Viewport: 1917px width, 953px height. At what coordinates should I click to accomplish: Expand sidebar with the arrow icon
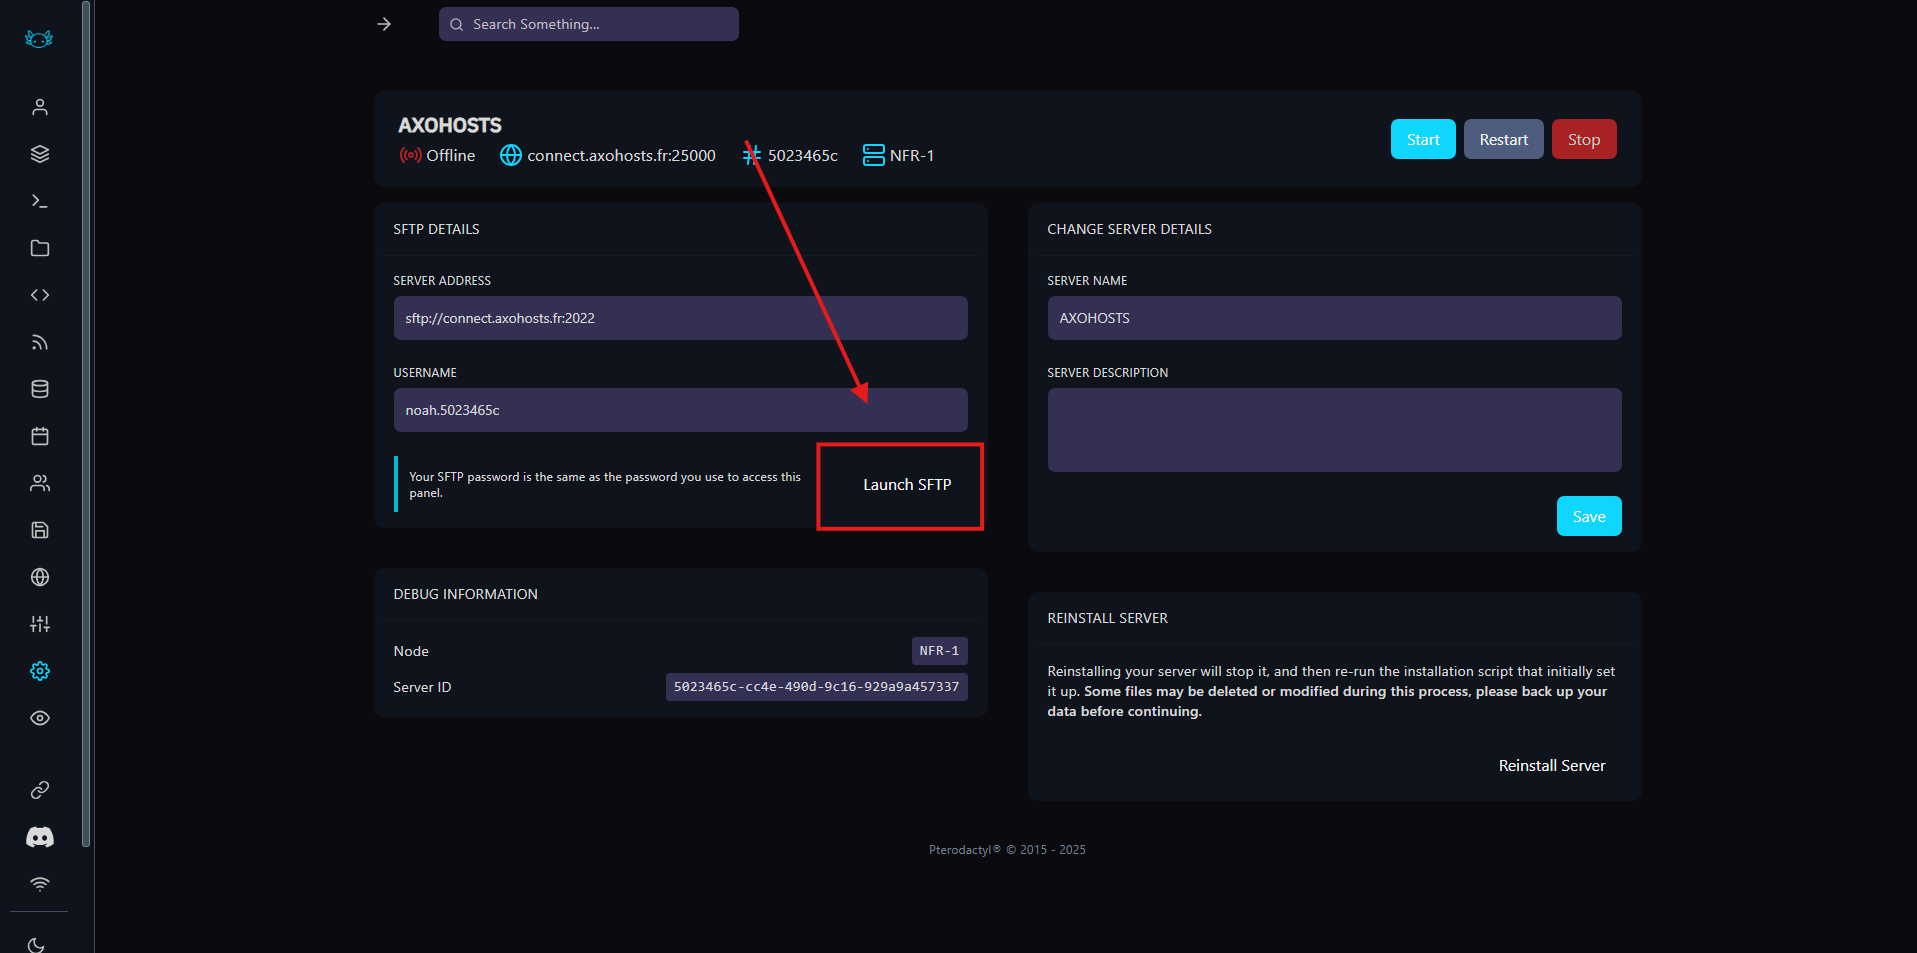point(384,24)
